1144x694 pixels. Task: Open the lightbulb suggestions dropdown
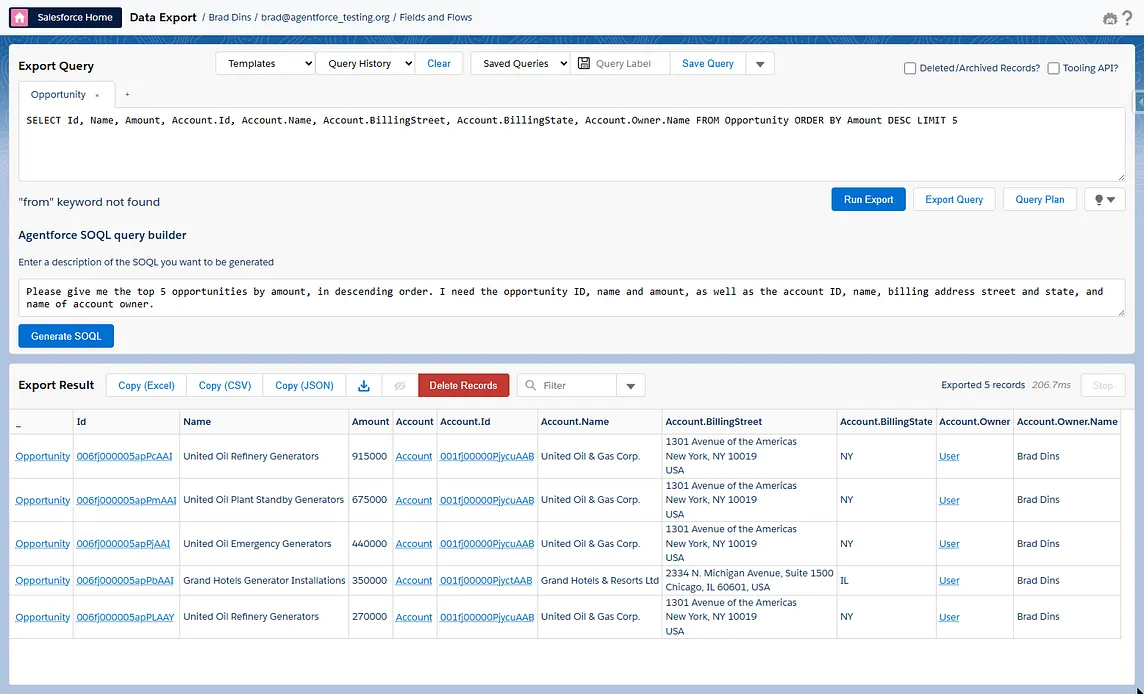(x=1105, y=199)
